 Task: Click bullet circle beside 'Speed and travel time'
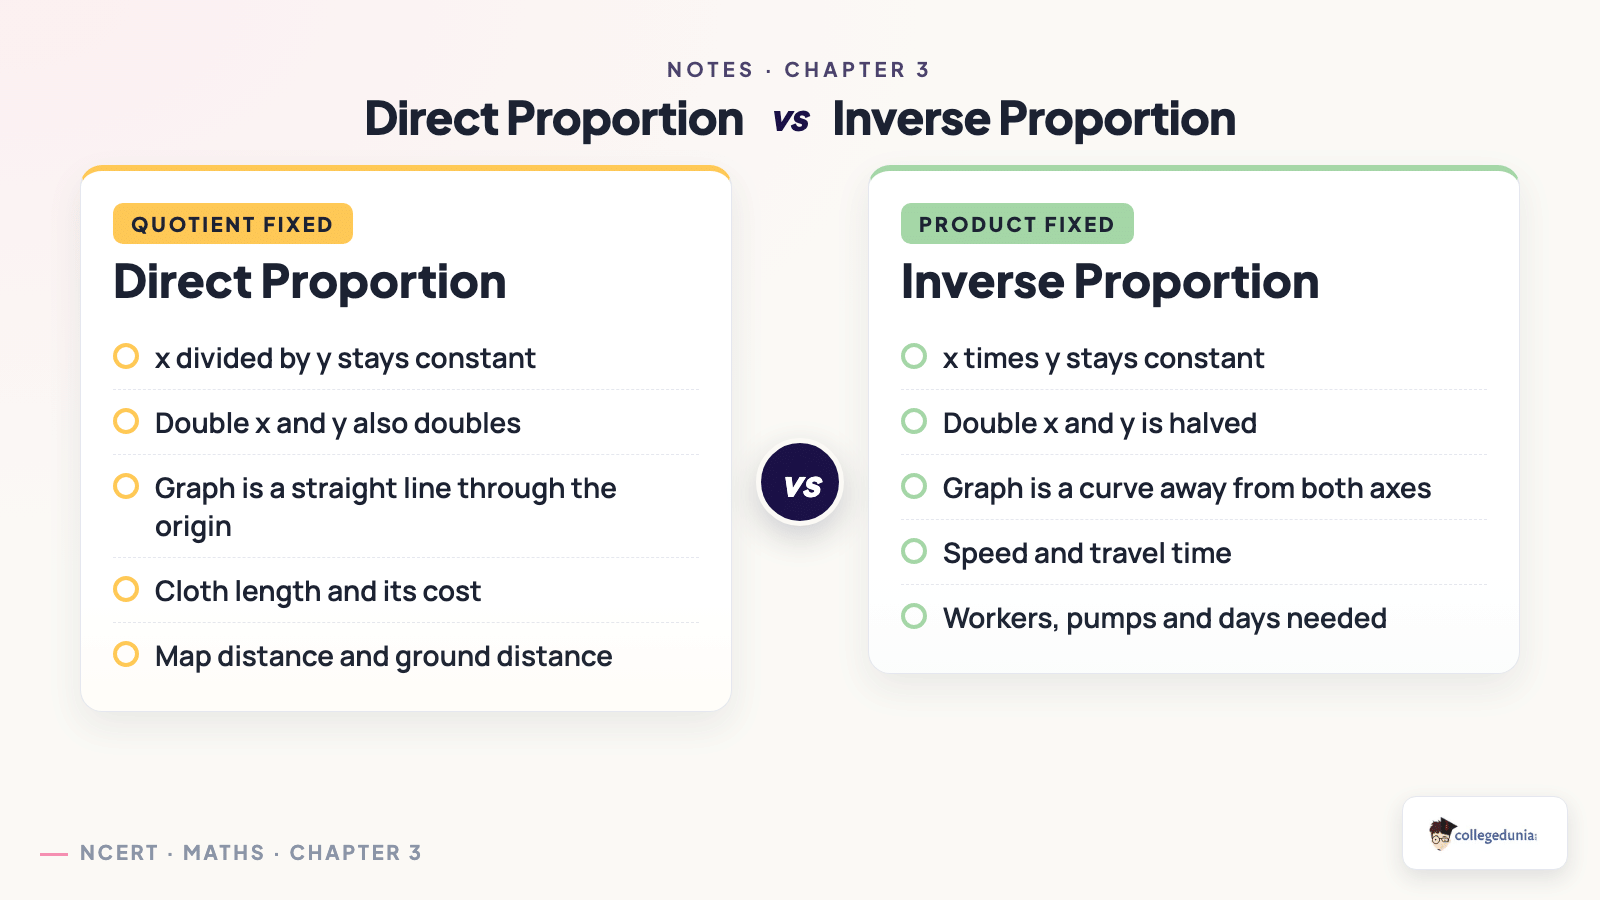pyautogui.click(x=914, y=551)
